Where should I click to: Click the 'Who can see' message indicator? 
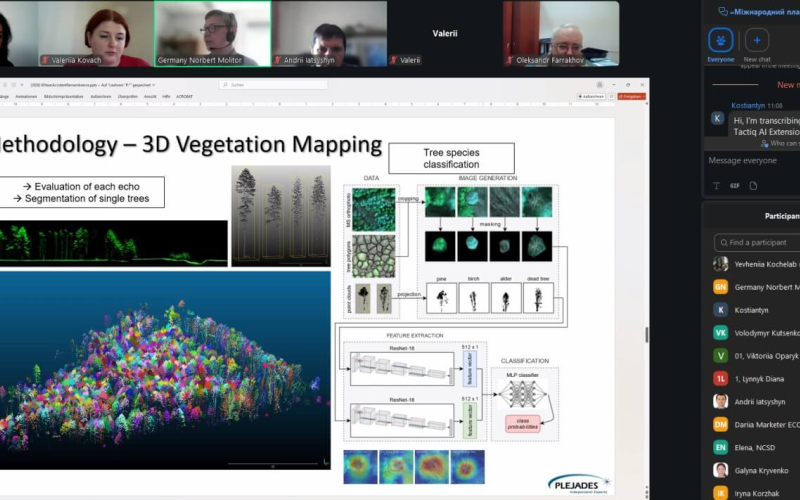[x=780, y=143]
